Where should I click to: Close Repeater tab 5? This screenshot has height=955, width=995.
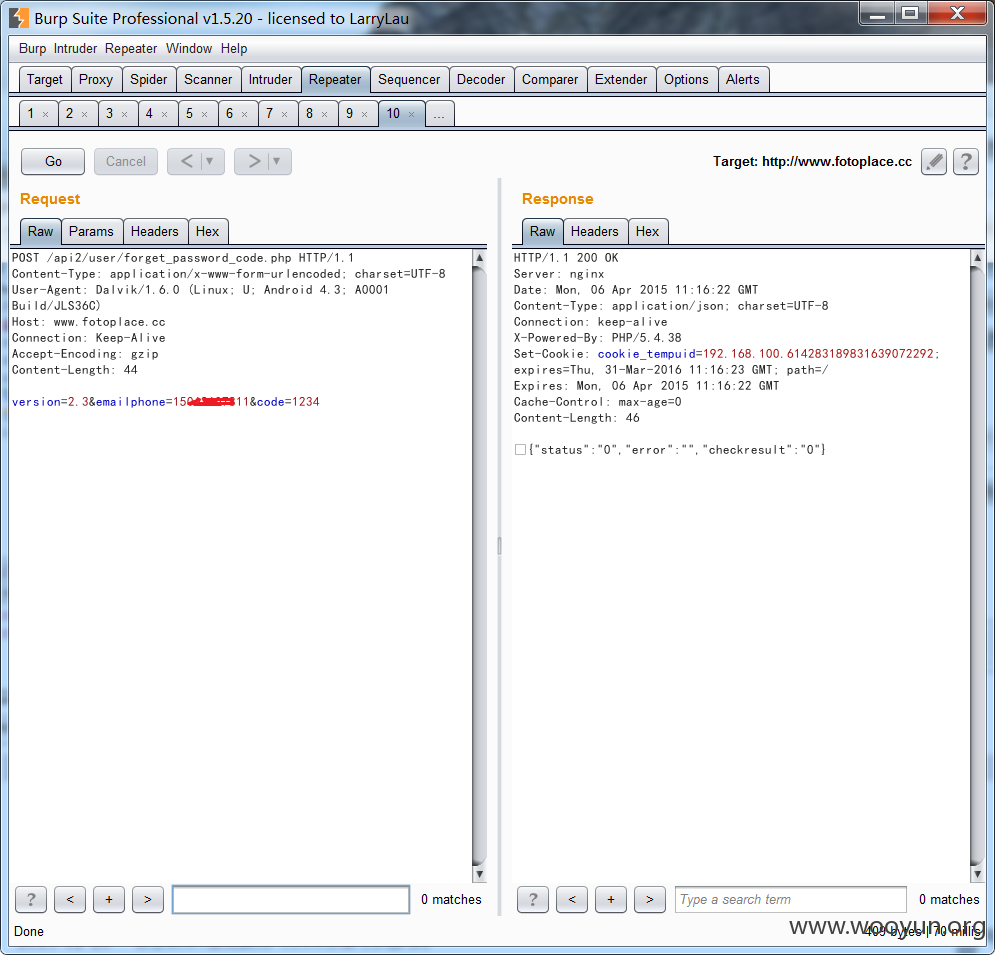tap(204, 115)
